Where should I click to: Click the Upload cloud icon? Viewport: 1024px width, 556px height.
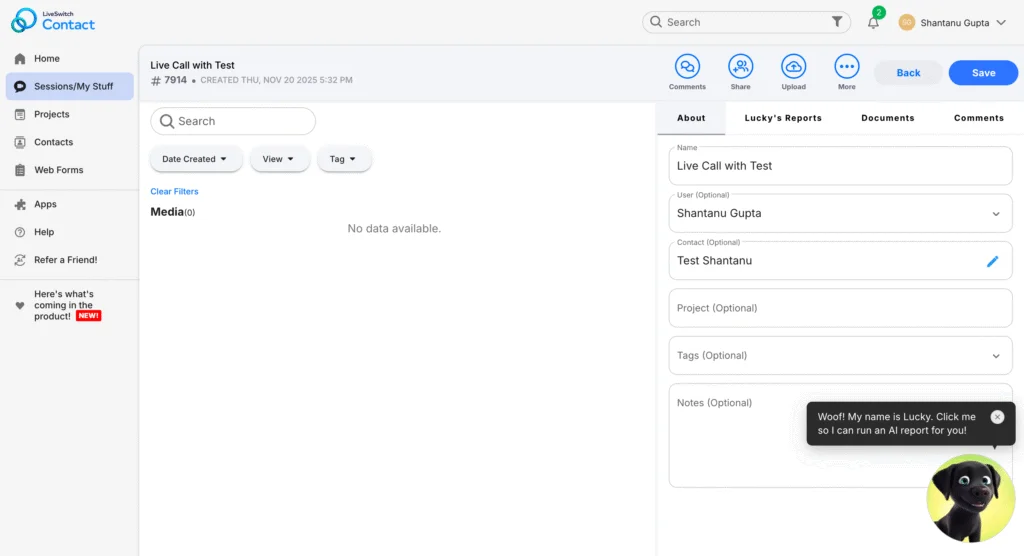pos(793,67)
